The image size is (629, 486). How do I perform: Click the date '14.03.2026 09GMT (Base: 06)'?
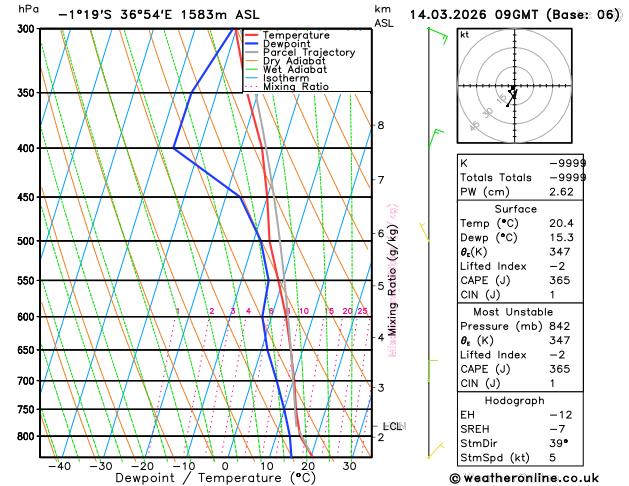[515, 15]
